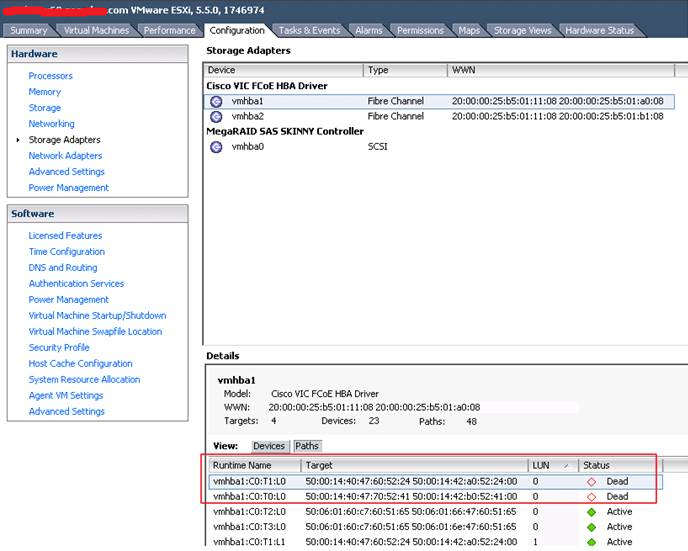Open Host Cache Configuration
Image resolution: width=688 pixels, height=551 pixels.
[80, 364]
